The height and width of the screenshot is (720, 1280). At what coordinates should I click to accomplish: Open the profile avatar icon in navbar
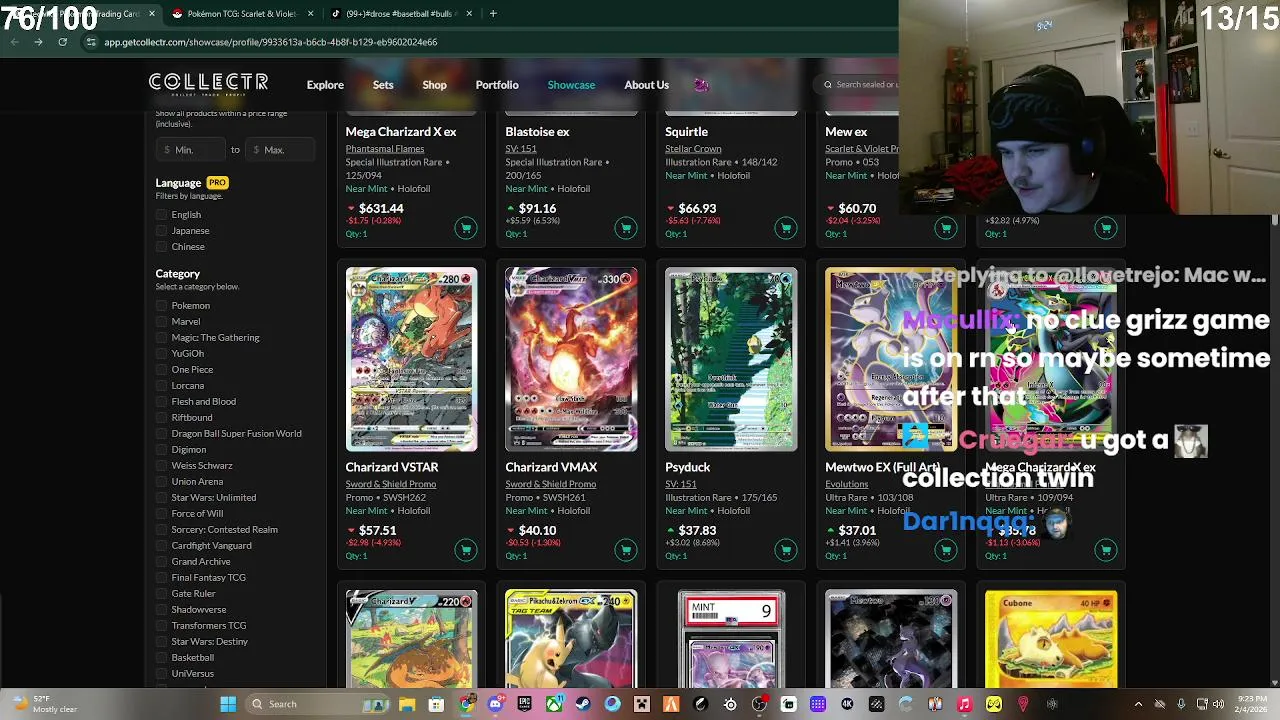701,85
